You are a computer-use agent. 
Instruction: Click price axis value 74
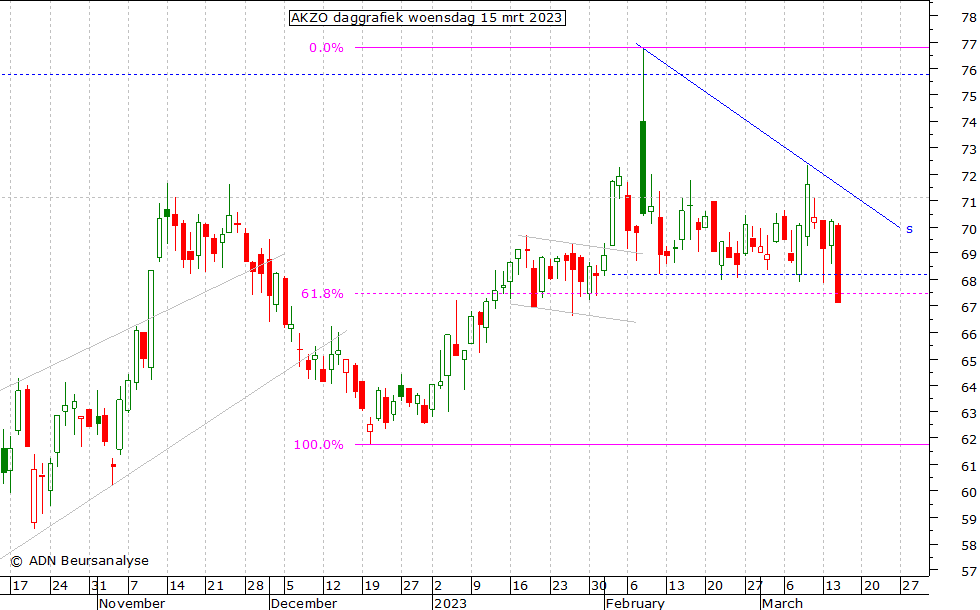(x=969, y=122)
